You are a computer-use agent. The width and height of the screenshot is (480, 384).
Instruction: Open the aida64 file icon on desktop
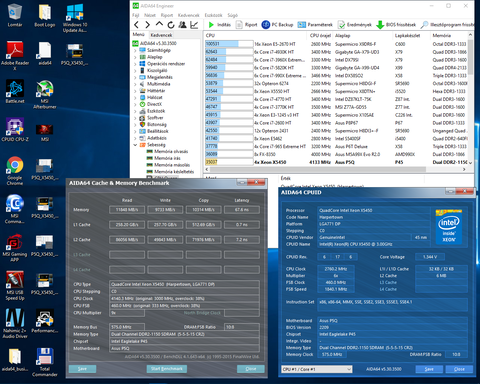[45, 53]
